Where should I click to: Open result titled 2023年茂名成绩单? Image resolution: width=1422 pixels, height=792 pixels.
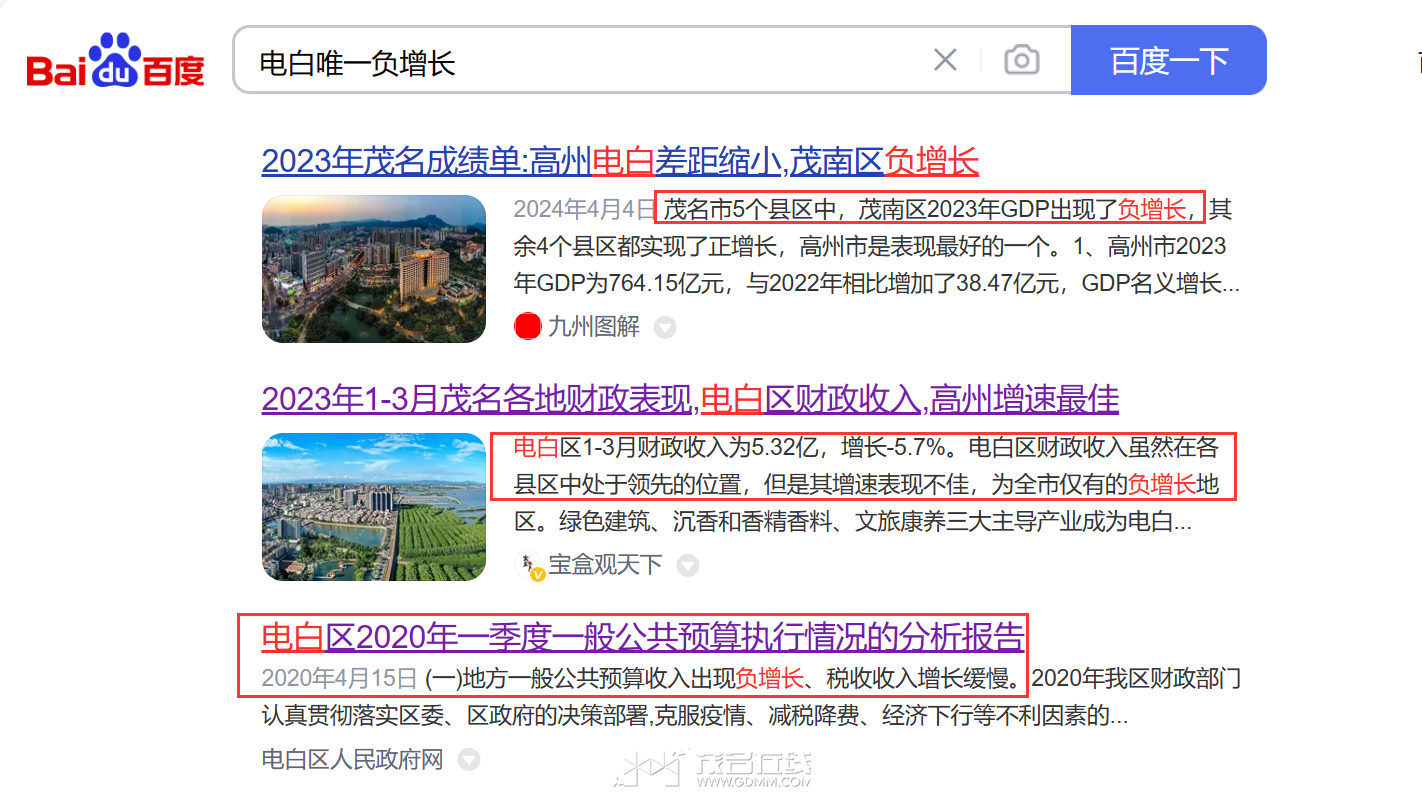(x=620, y=161)
